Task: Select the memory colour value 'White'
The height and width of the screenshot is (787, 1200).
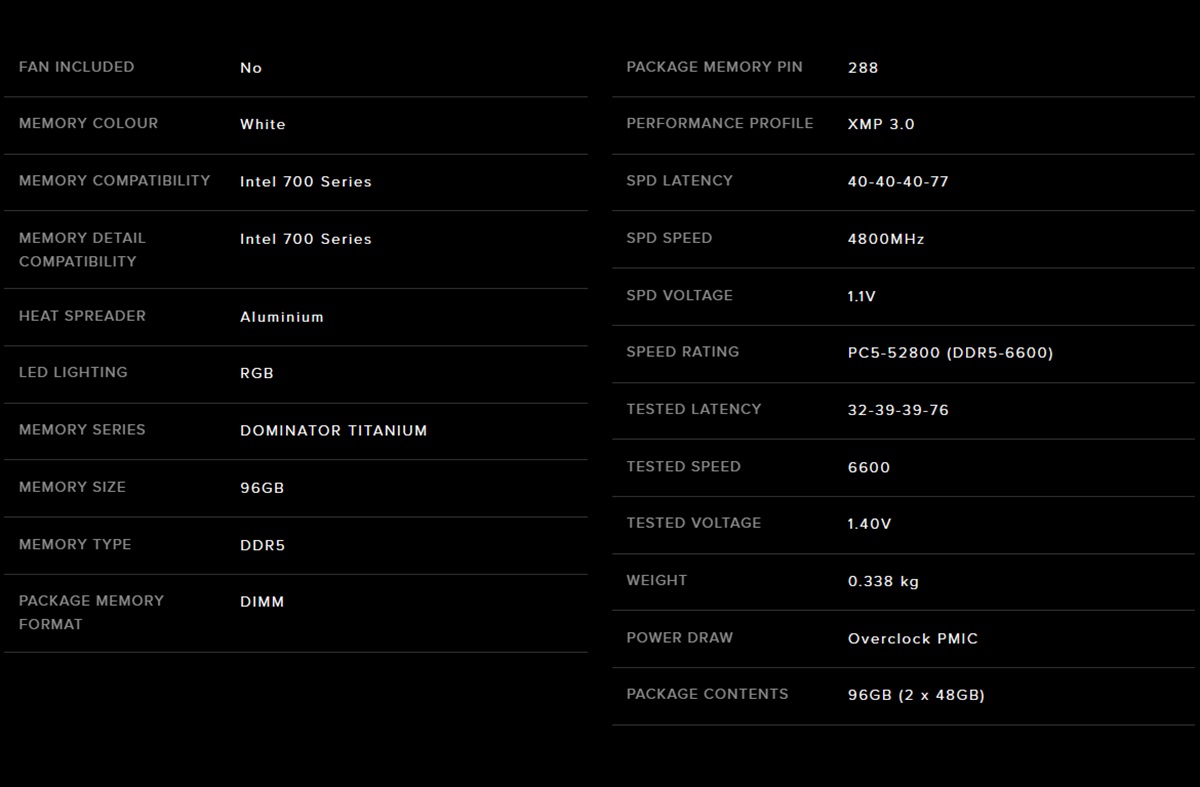Action: click(x=263, y=124)
